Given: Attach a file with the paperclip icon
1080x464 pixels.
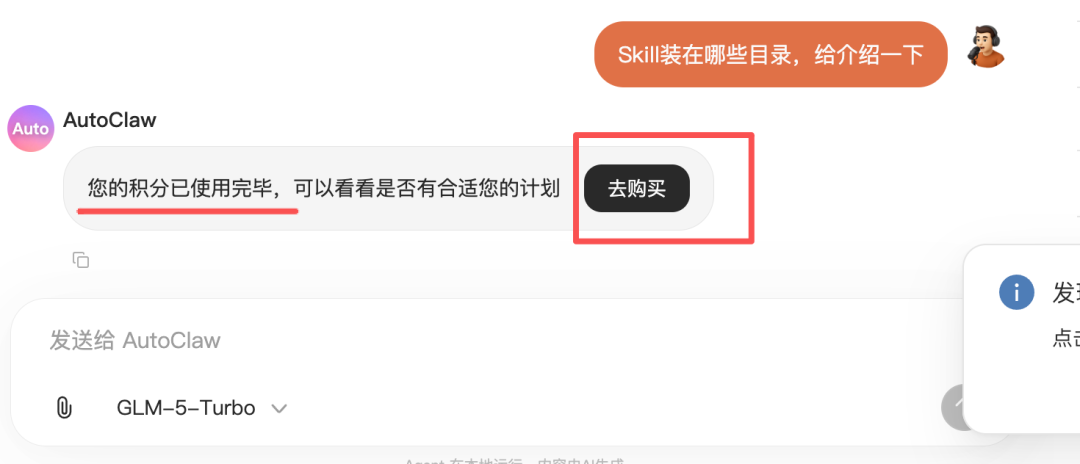Looking at the screenshot, I should 63,408.
